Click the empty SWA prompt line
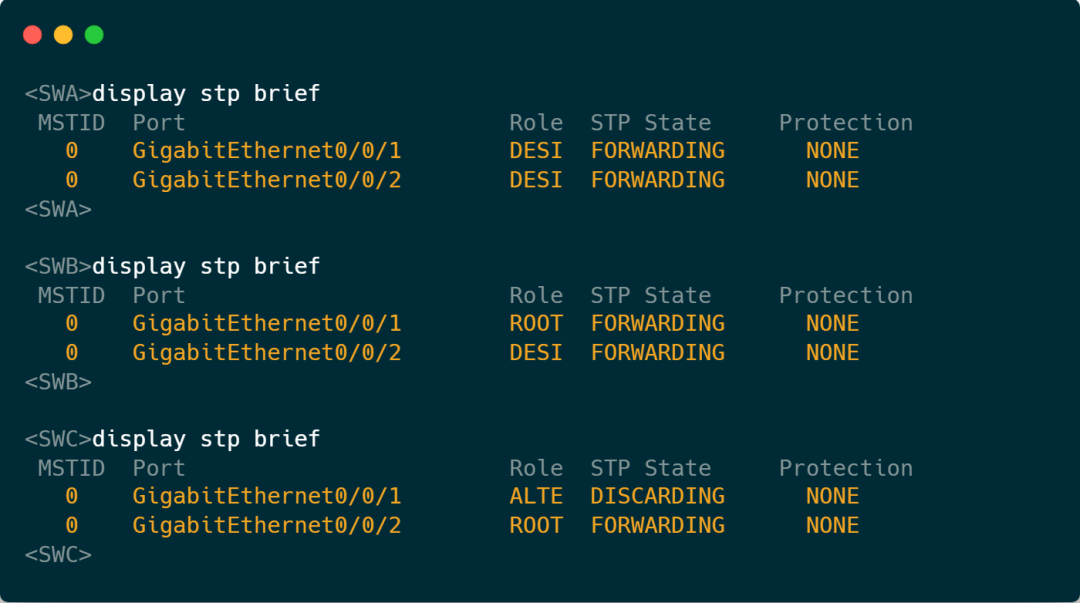Viewport: 1080px width, 603px height. coord(58,209)
